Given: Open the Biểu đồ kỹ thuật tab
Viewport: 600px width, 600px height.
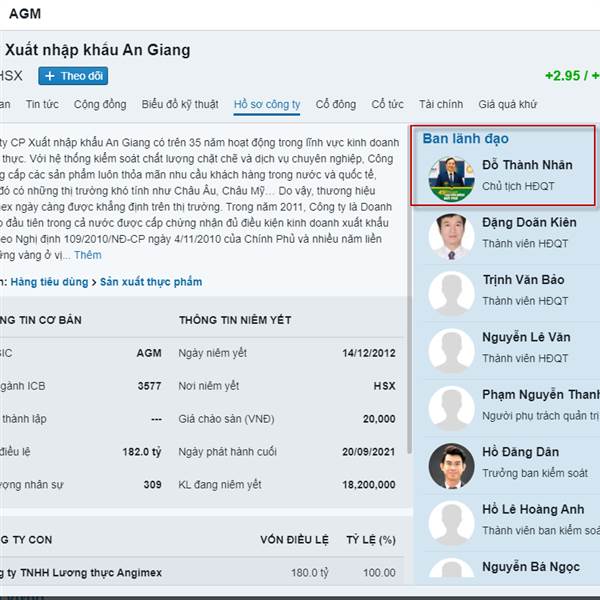Looking at the screenshot, I should (180, 104).
